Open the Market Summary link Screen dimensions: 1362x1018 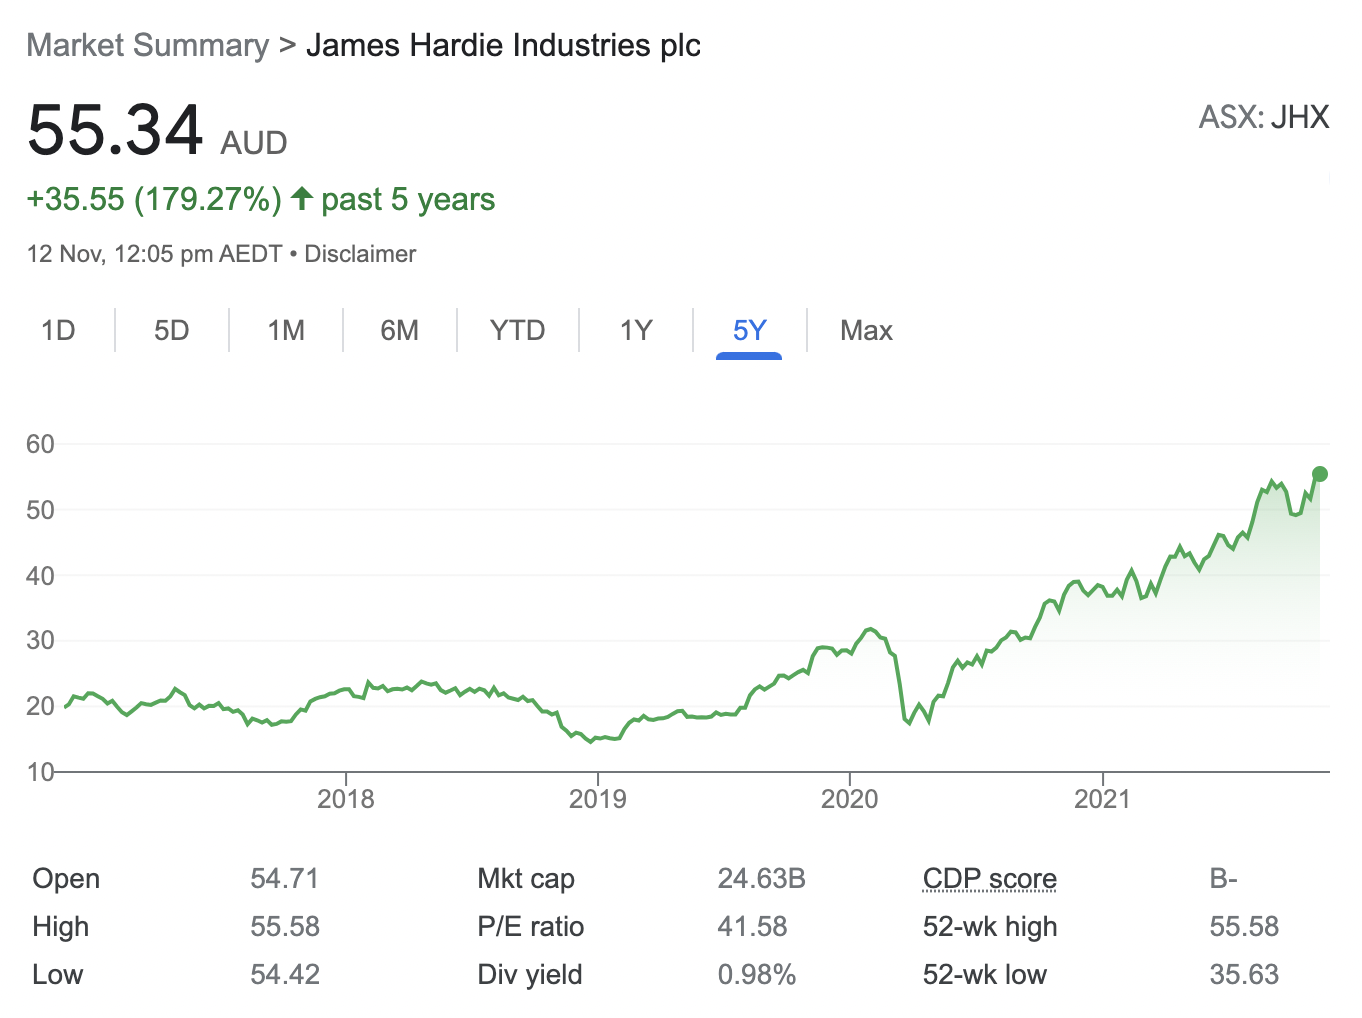(148, 46)
